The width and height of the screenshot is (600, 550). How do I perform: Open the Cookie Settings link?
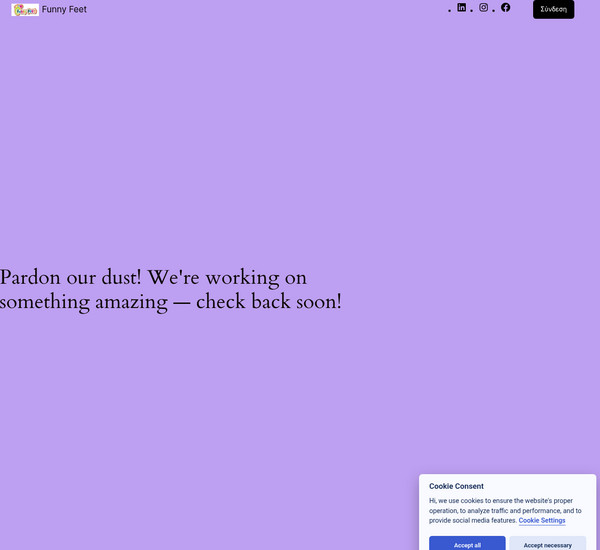tap(542, 521)
